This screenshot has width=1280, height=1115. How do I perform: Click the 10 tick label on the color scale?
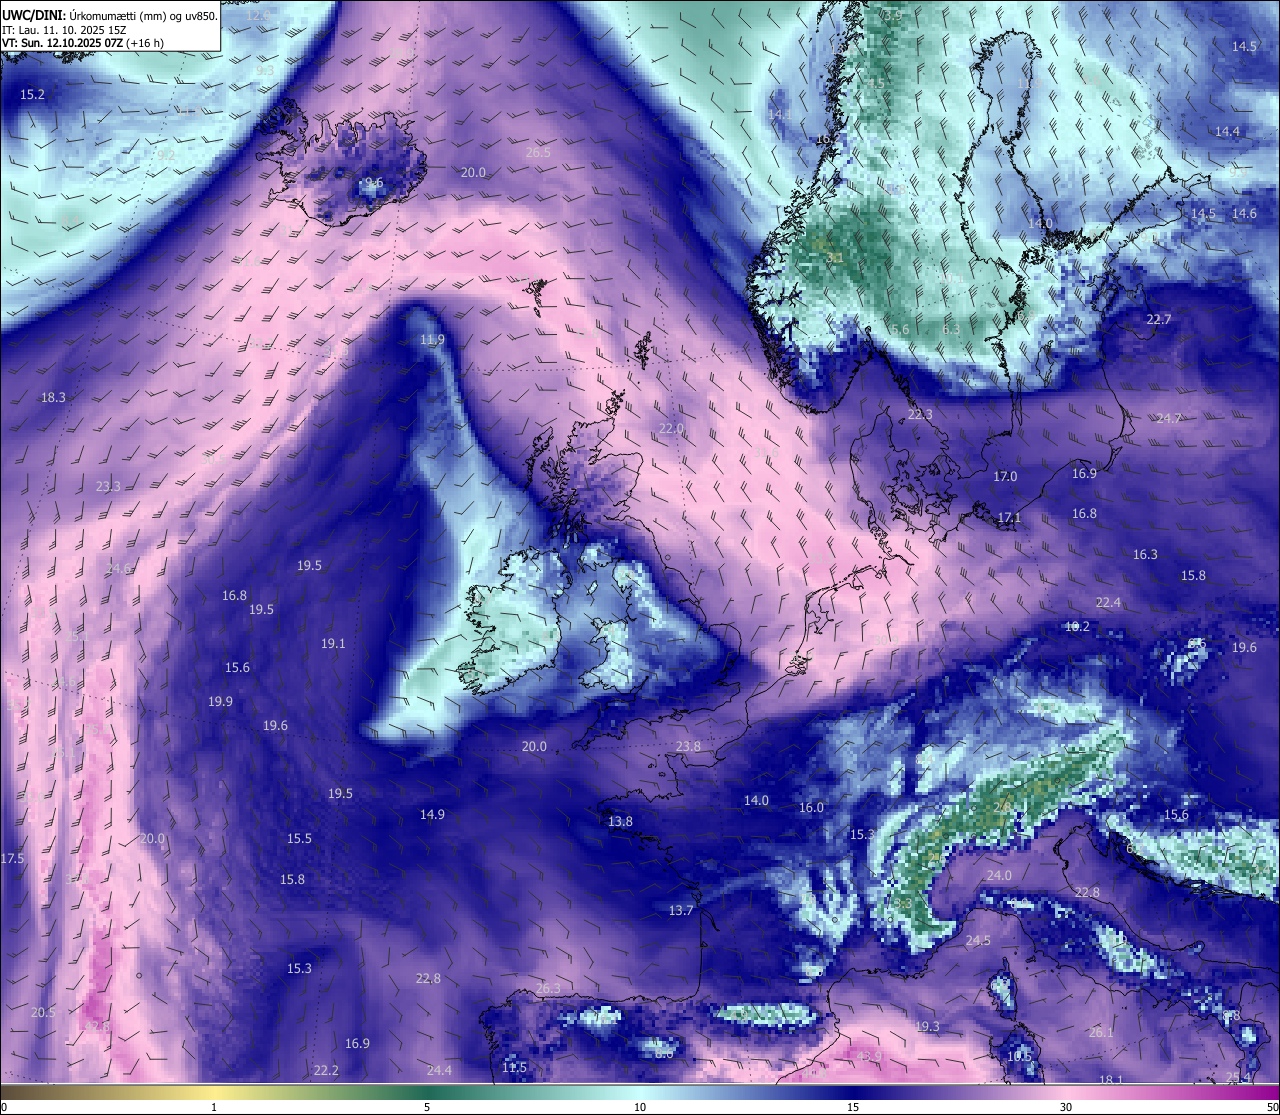(640, 1107)
